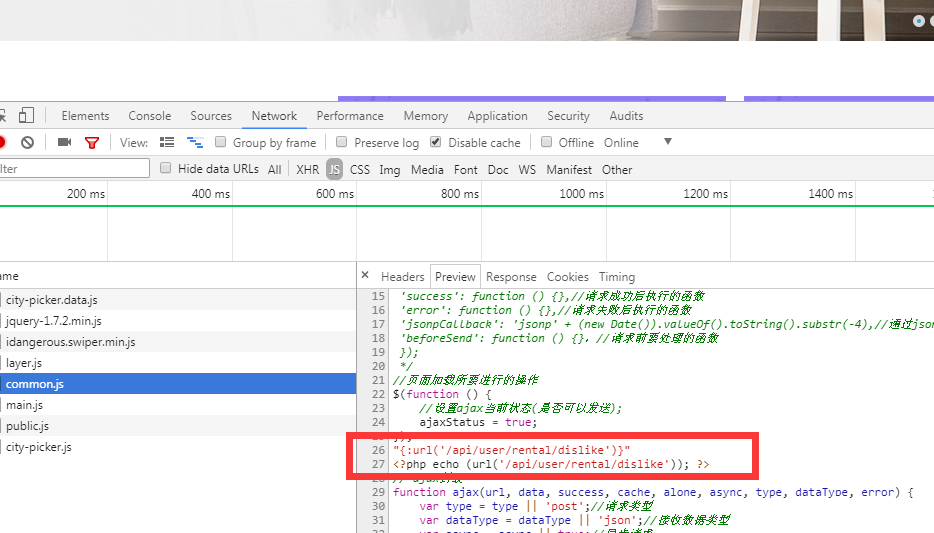Image resolution: width=934 pixels, height=533 pixels.
Task: Uncheck the Disable cache checkbox
Action: click(435, 143)
